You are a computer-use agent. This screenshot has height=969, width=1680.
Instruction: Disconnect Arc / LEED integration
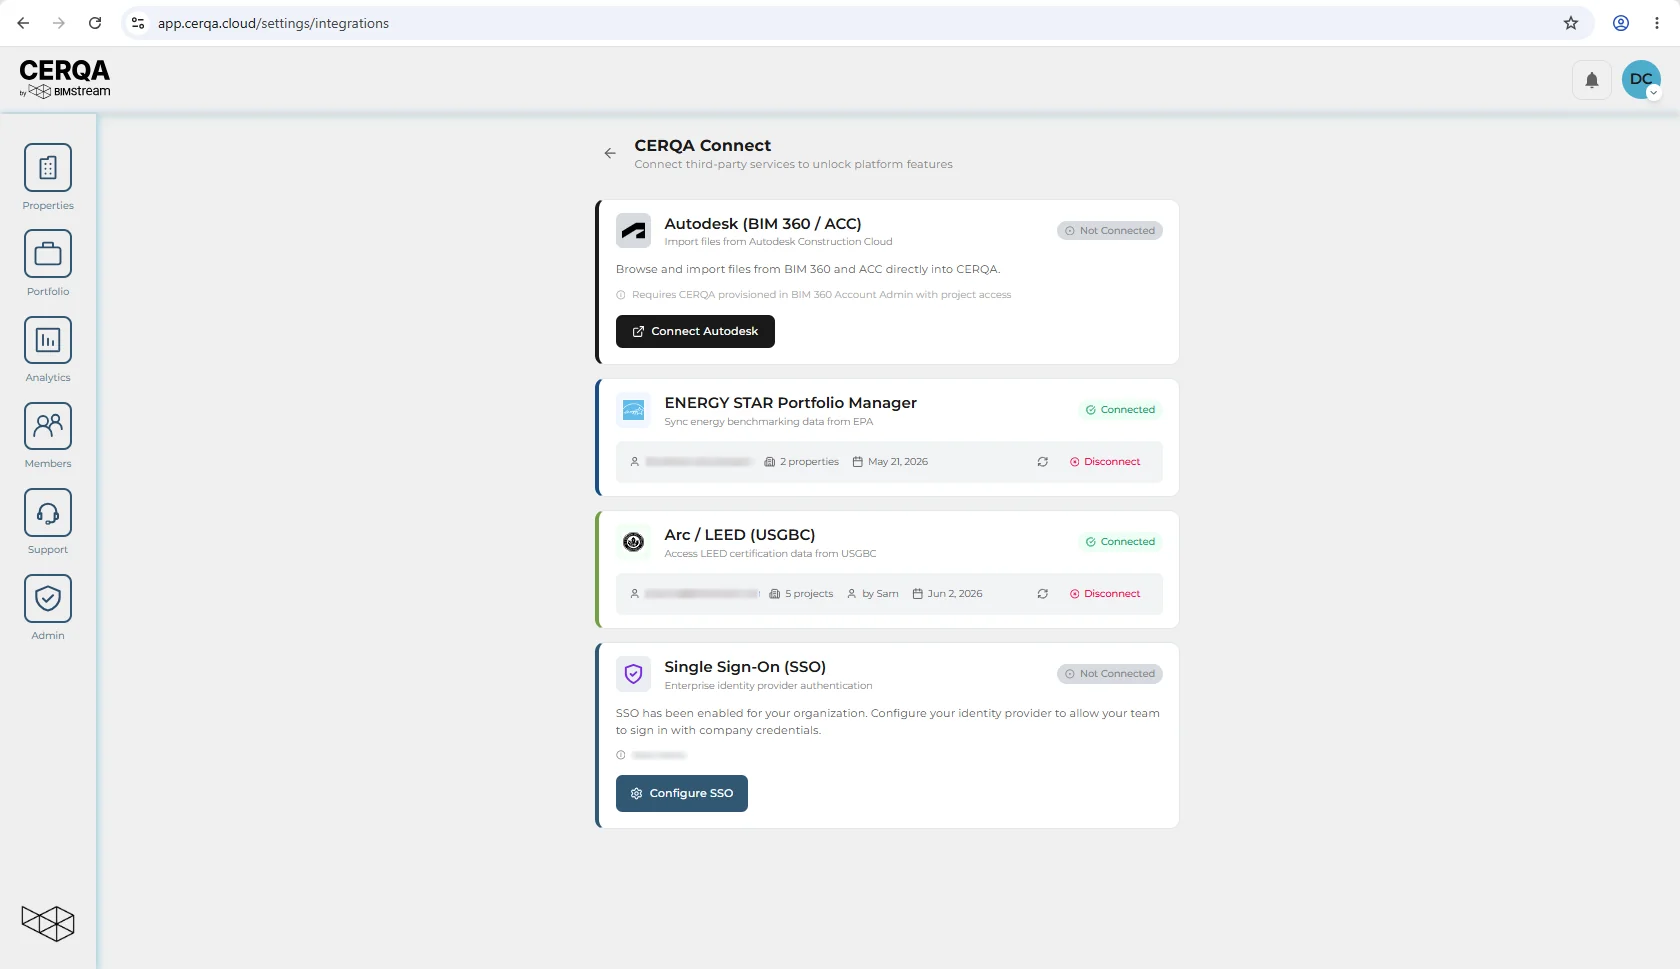point(1105,594)
